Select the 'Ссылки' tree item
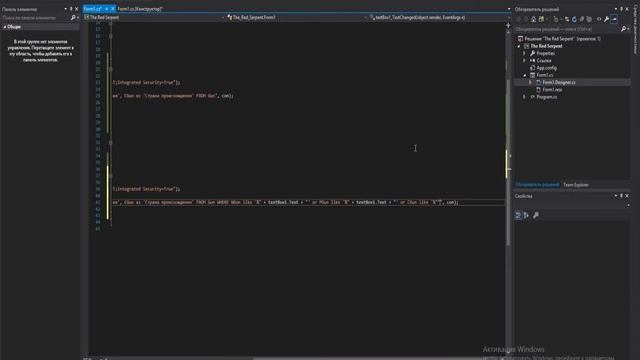The image size is (640, 360). pyautogui.click(x=544, y=61)
